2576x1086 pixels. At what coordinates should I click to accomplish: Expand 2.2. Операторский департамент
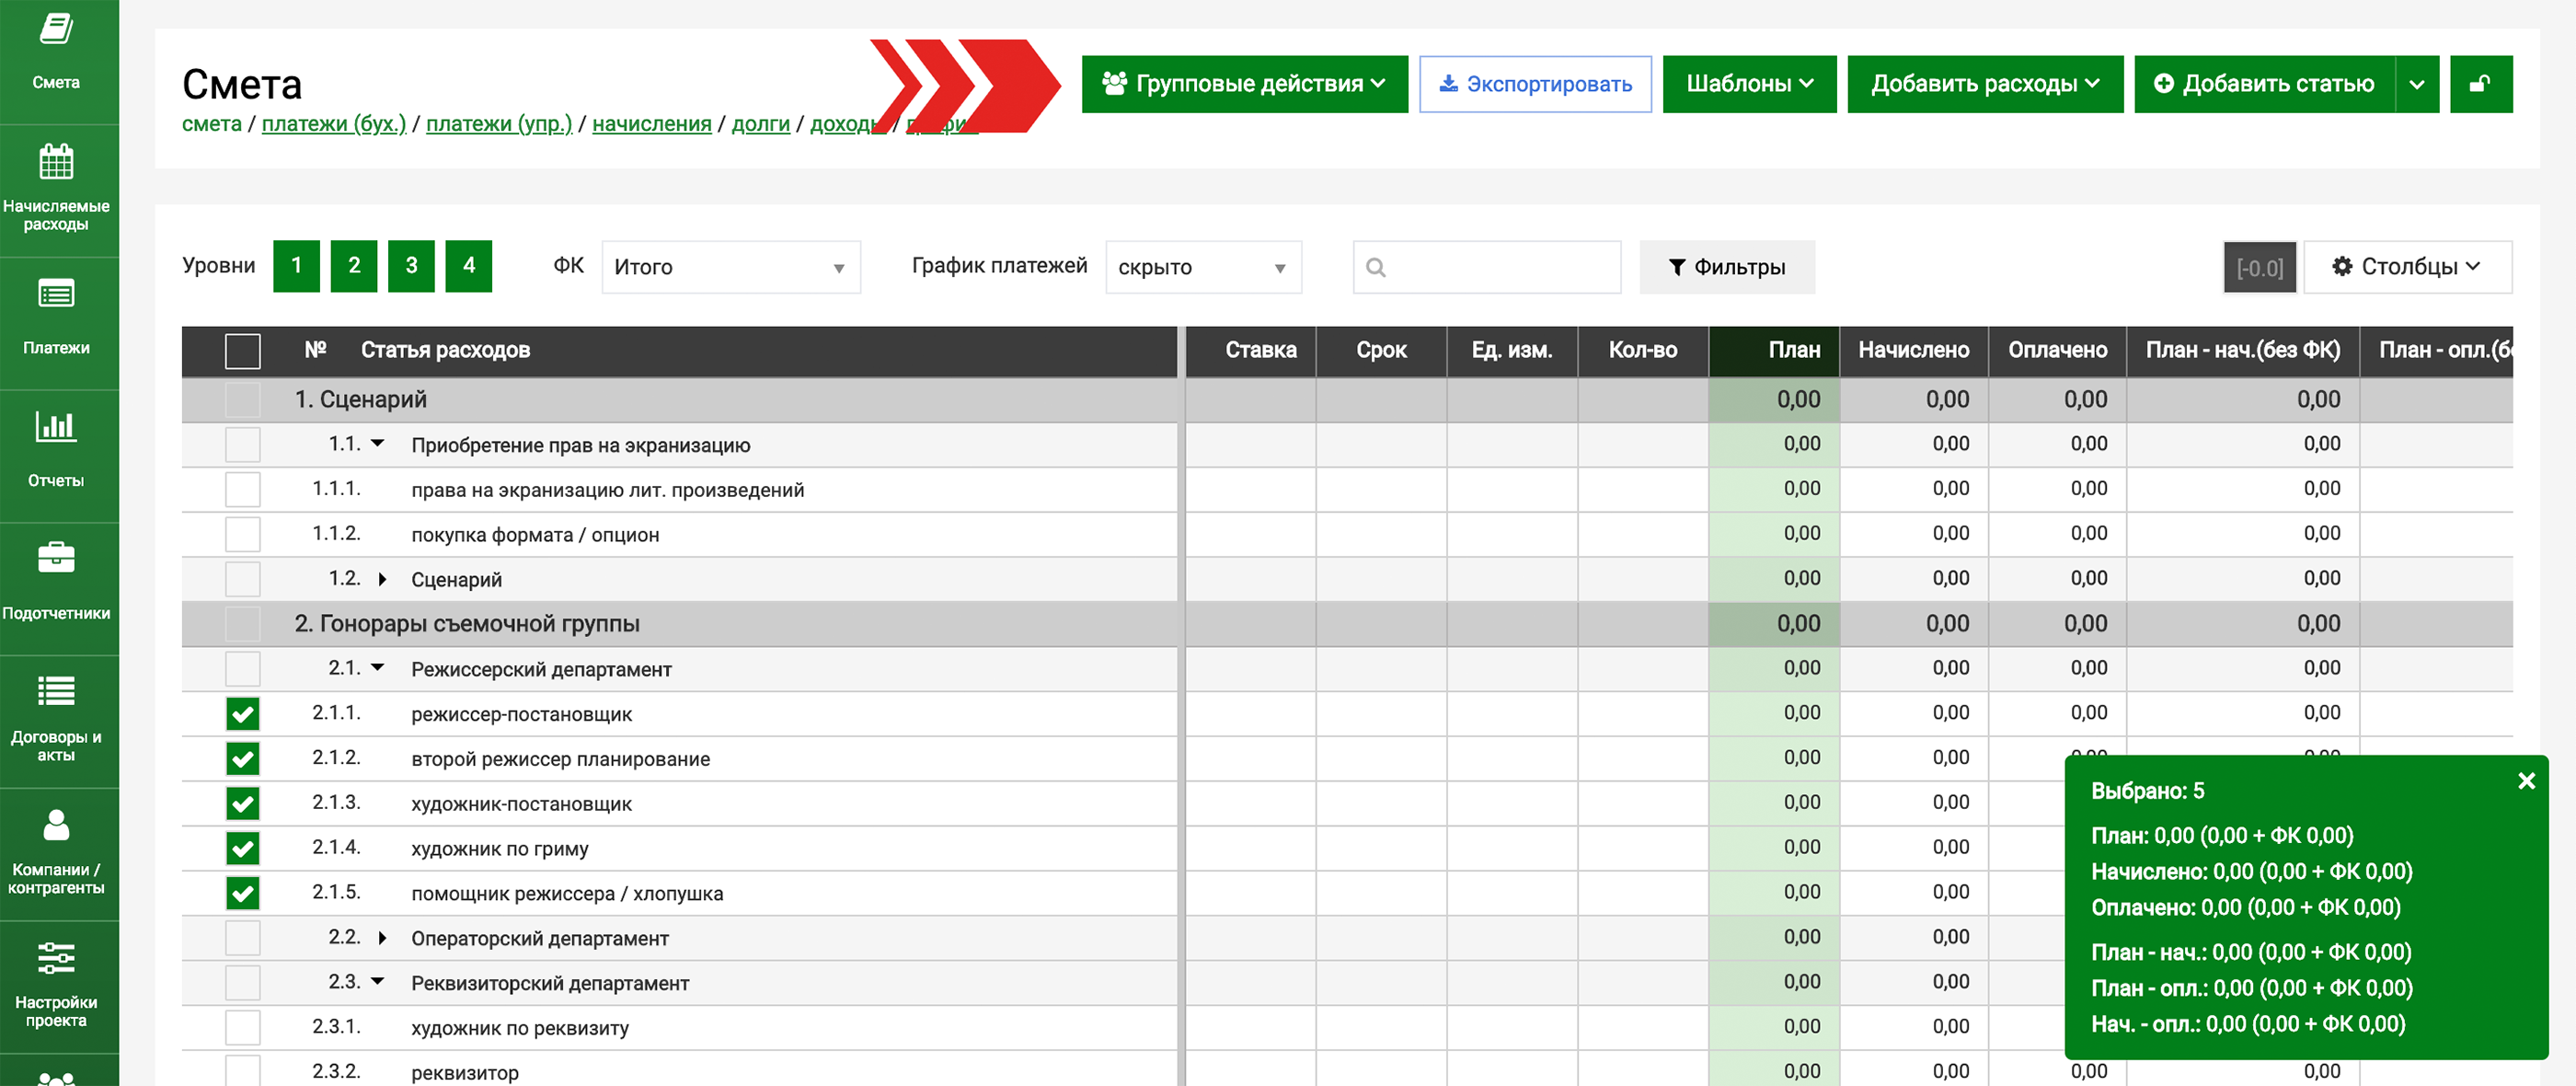point(382,938)
